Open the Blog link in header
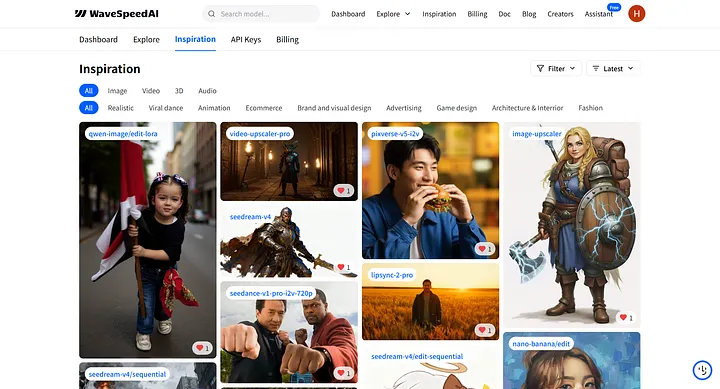 [529, 14]
